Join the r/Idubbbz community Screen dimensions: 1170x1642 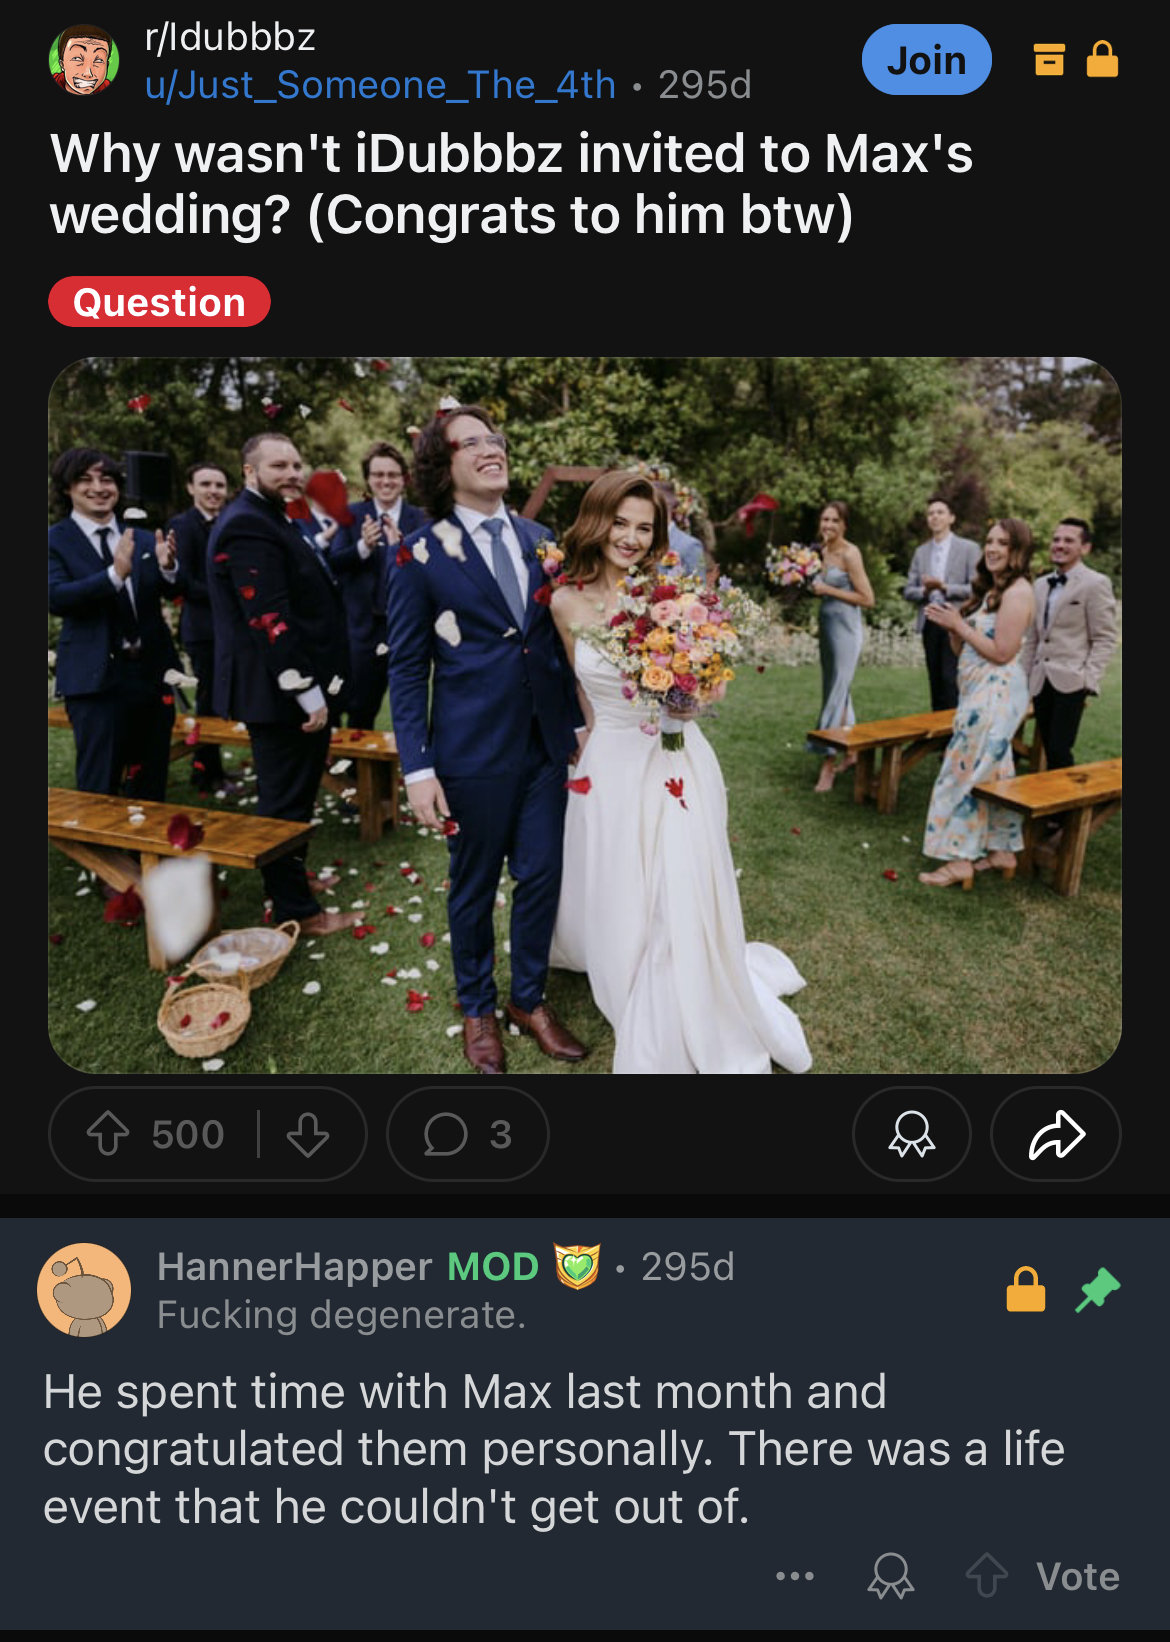click(927, 60)
